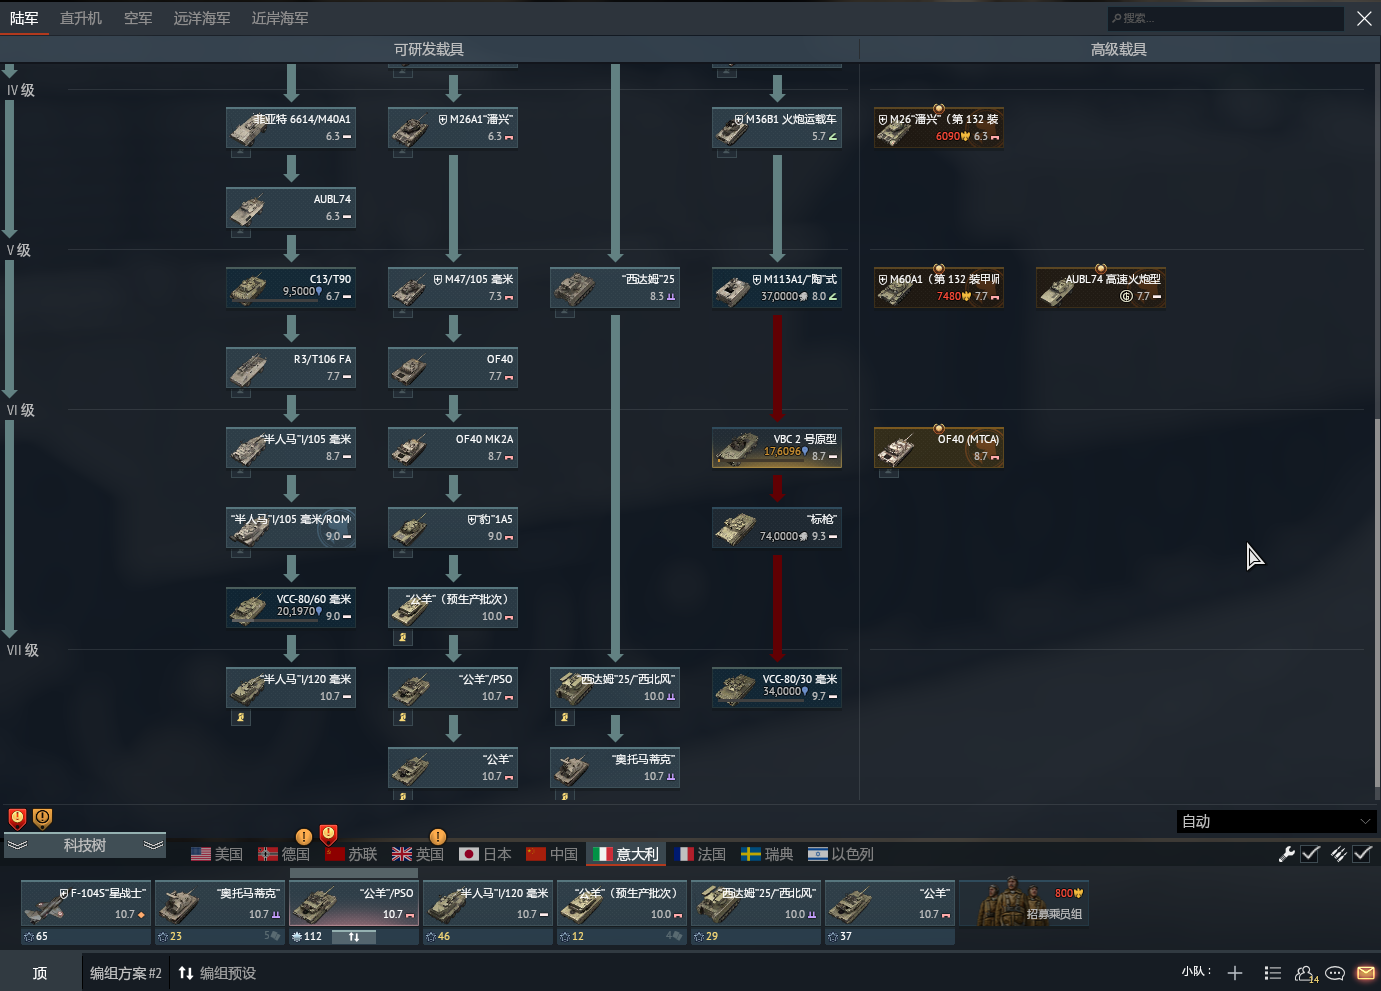Select 半人马 I/120 毫米 crew slot at bottom
Image resolution: width=1381 pixels, height=991 pixels.
488,904
